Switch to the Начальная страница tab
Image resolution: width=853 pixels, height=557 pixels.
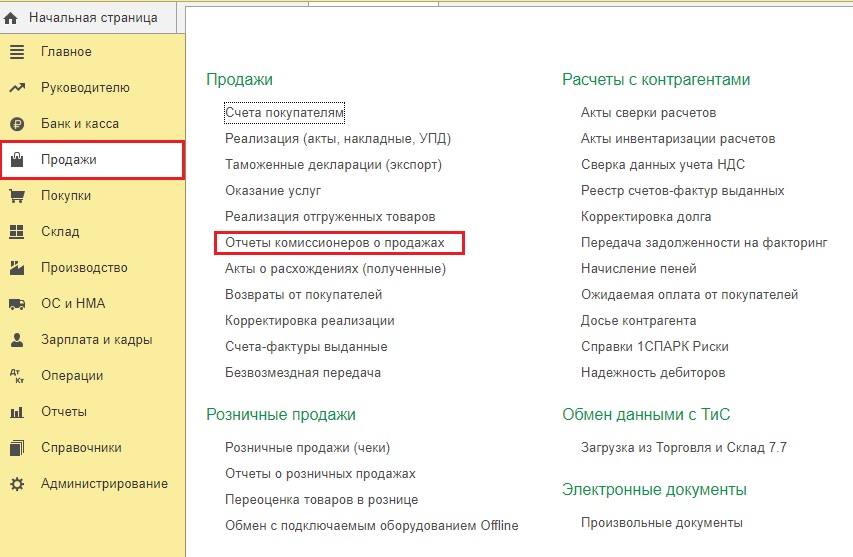[x=88, y=18]
